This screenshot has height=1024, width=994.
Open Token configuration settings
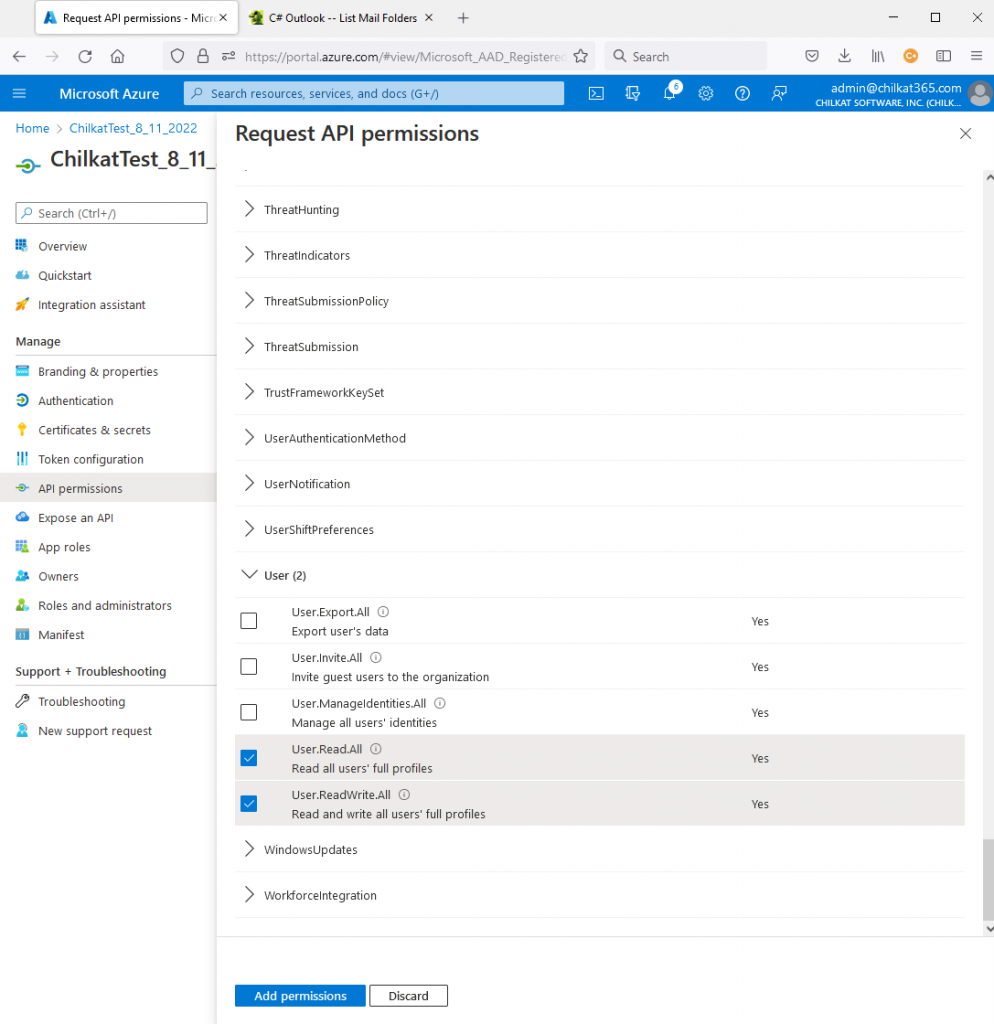[89, 458]
